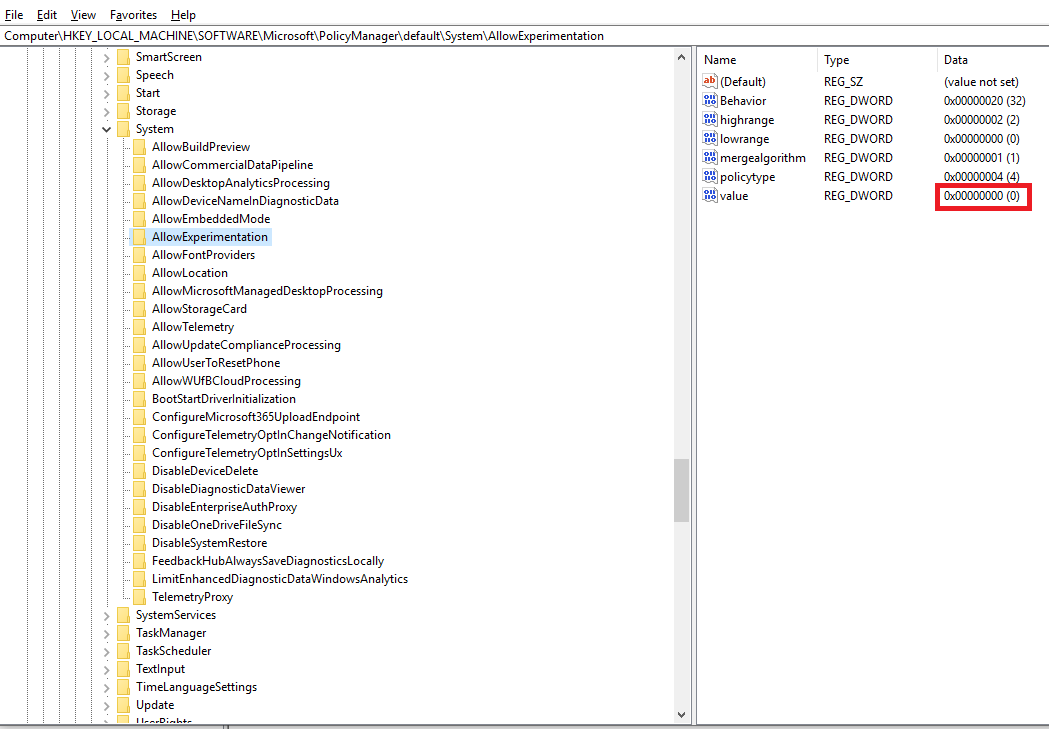Expand the Start key
The width and height of the screenshot is (1049, 729).
coord(106,94)
